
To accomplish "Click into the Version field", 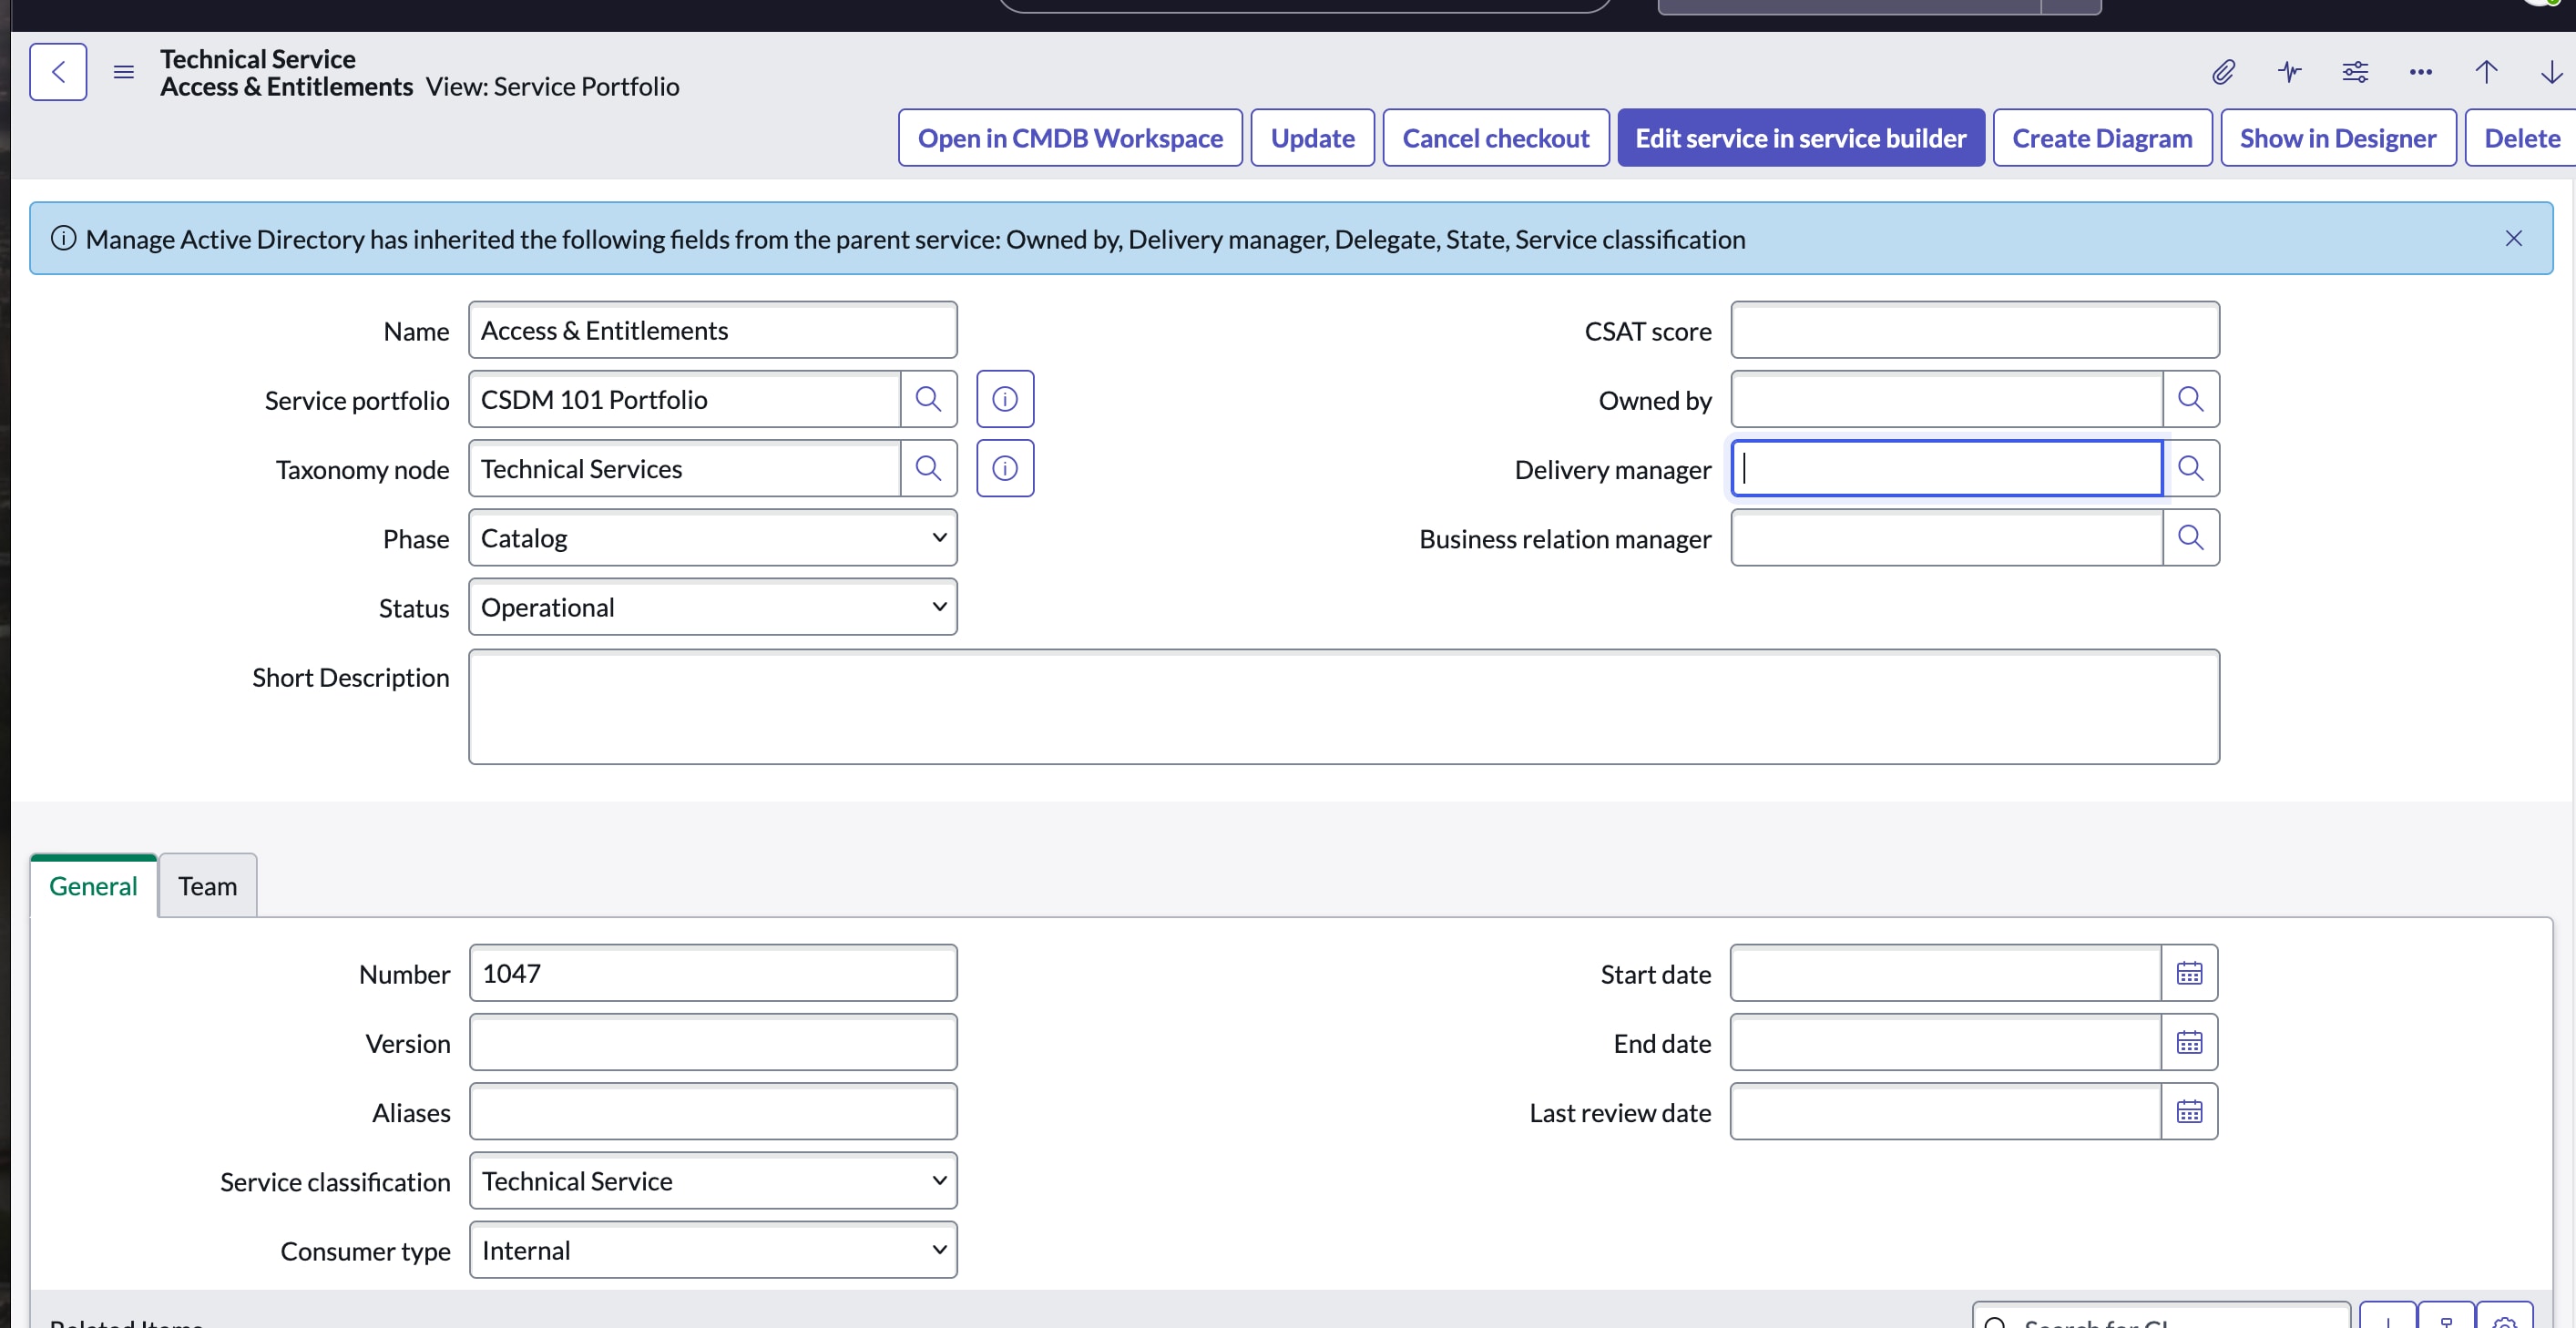I will [713, 1042].
